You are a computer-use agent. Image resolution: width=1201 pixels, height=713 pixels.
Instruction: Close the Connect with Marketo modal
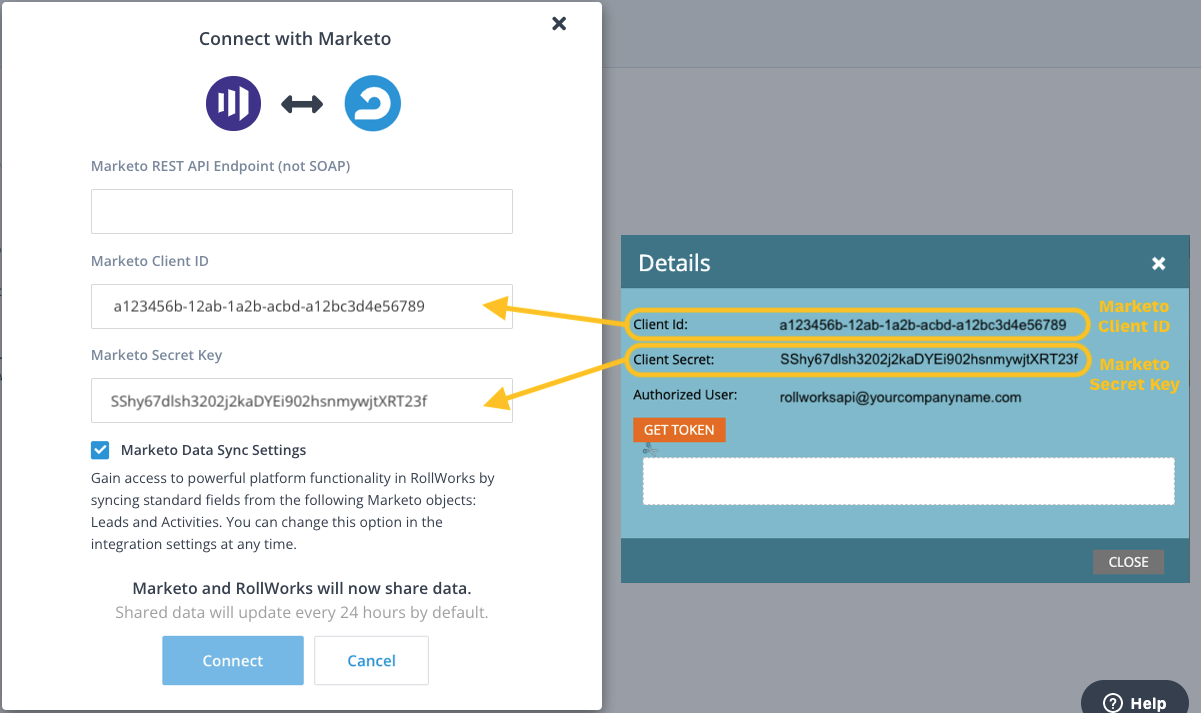pyautogui.click(x=559, y=23)
